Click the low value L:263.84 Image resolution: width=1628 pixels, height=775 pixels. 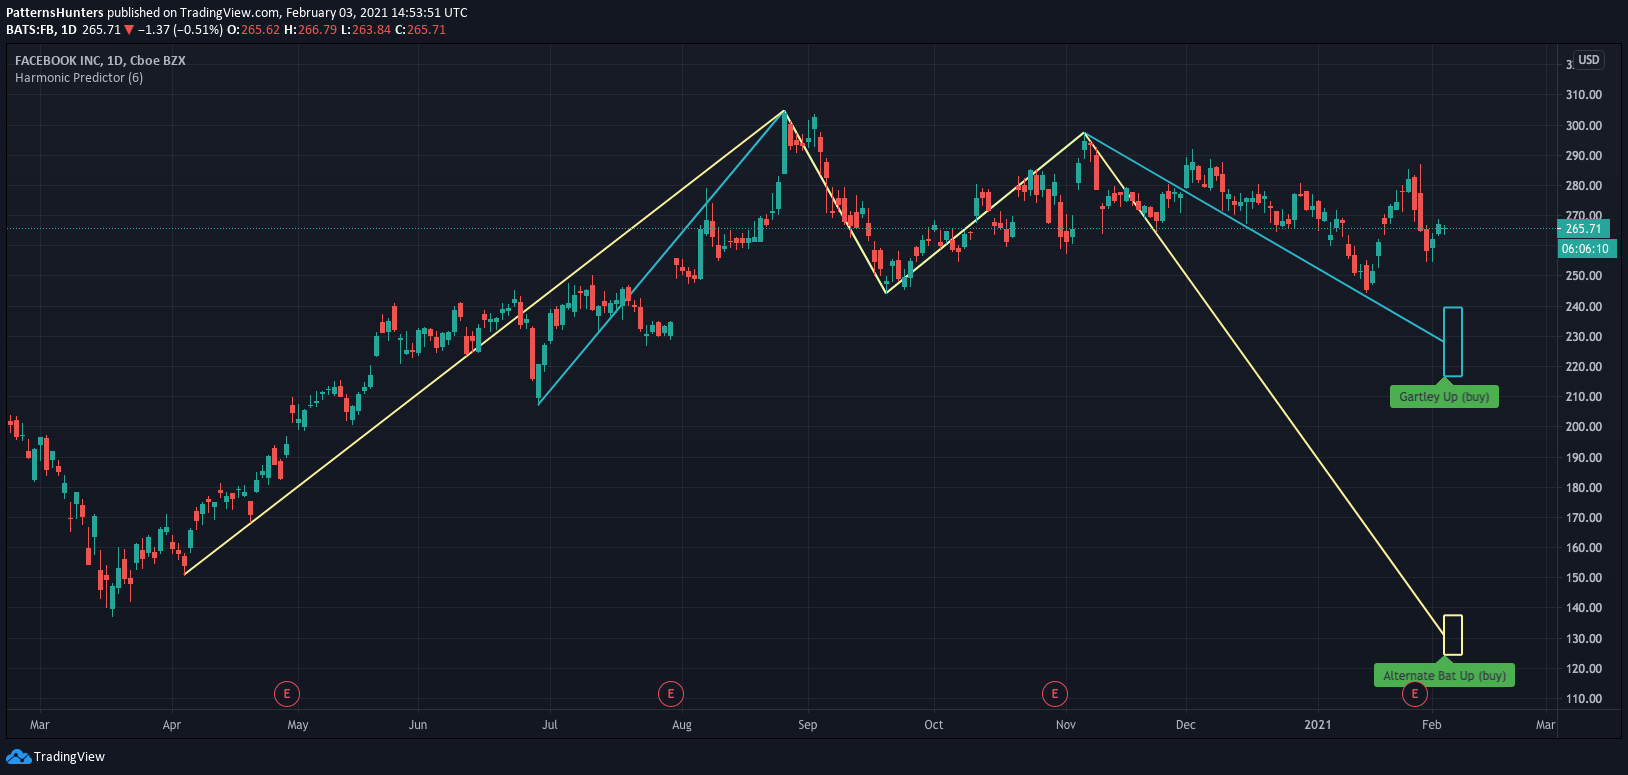(x=366, y=30)
